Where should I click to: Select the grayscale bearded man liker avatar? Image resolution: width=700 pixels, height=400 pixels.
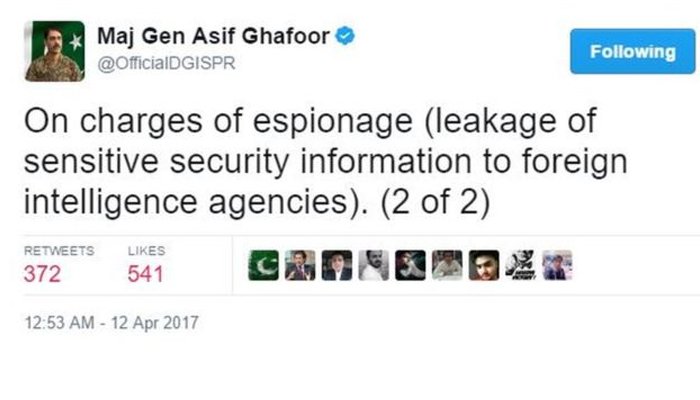373,265
